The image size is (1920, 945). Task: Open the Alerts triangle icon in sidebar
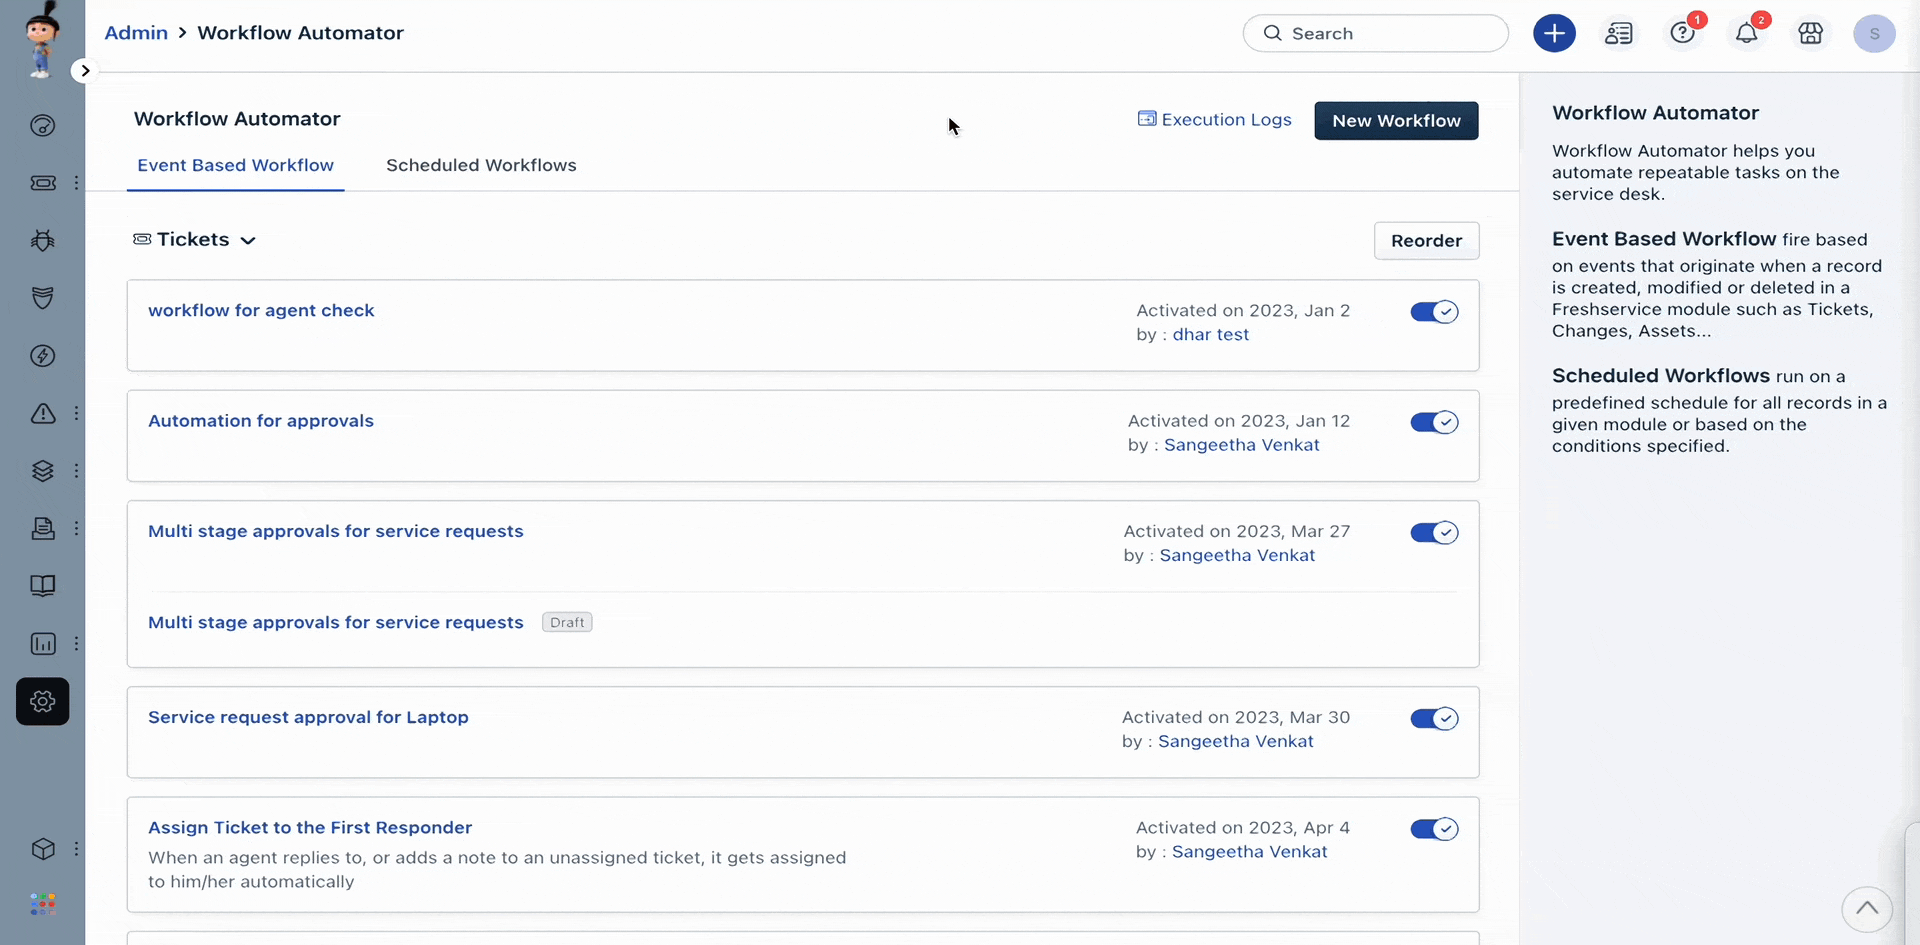pyautogui.click(x=43, y=413)
